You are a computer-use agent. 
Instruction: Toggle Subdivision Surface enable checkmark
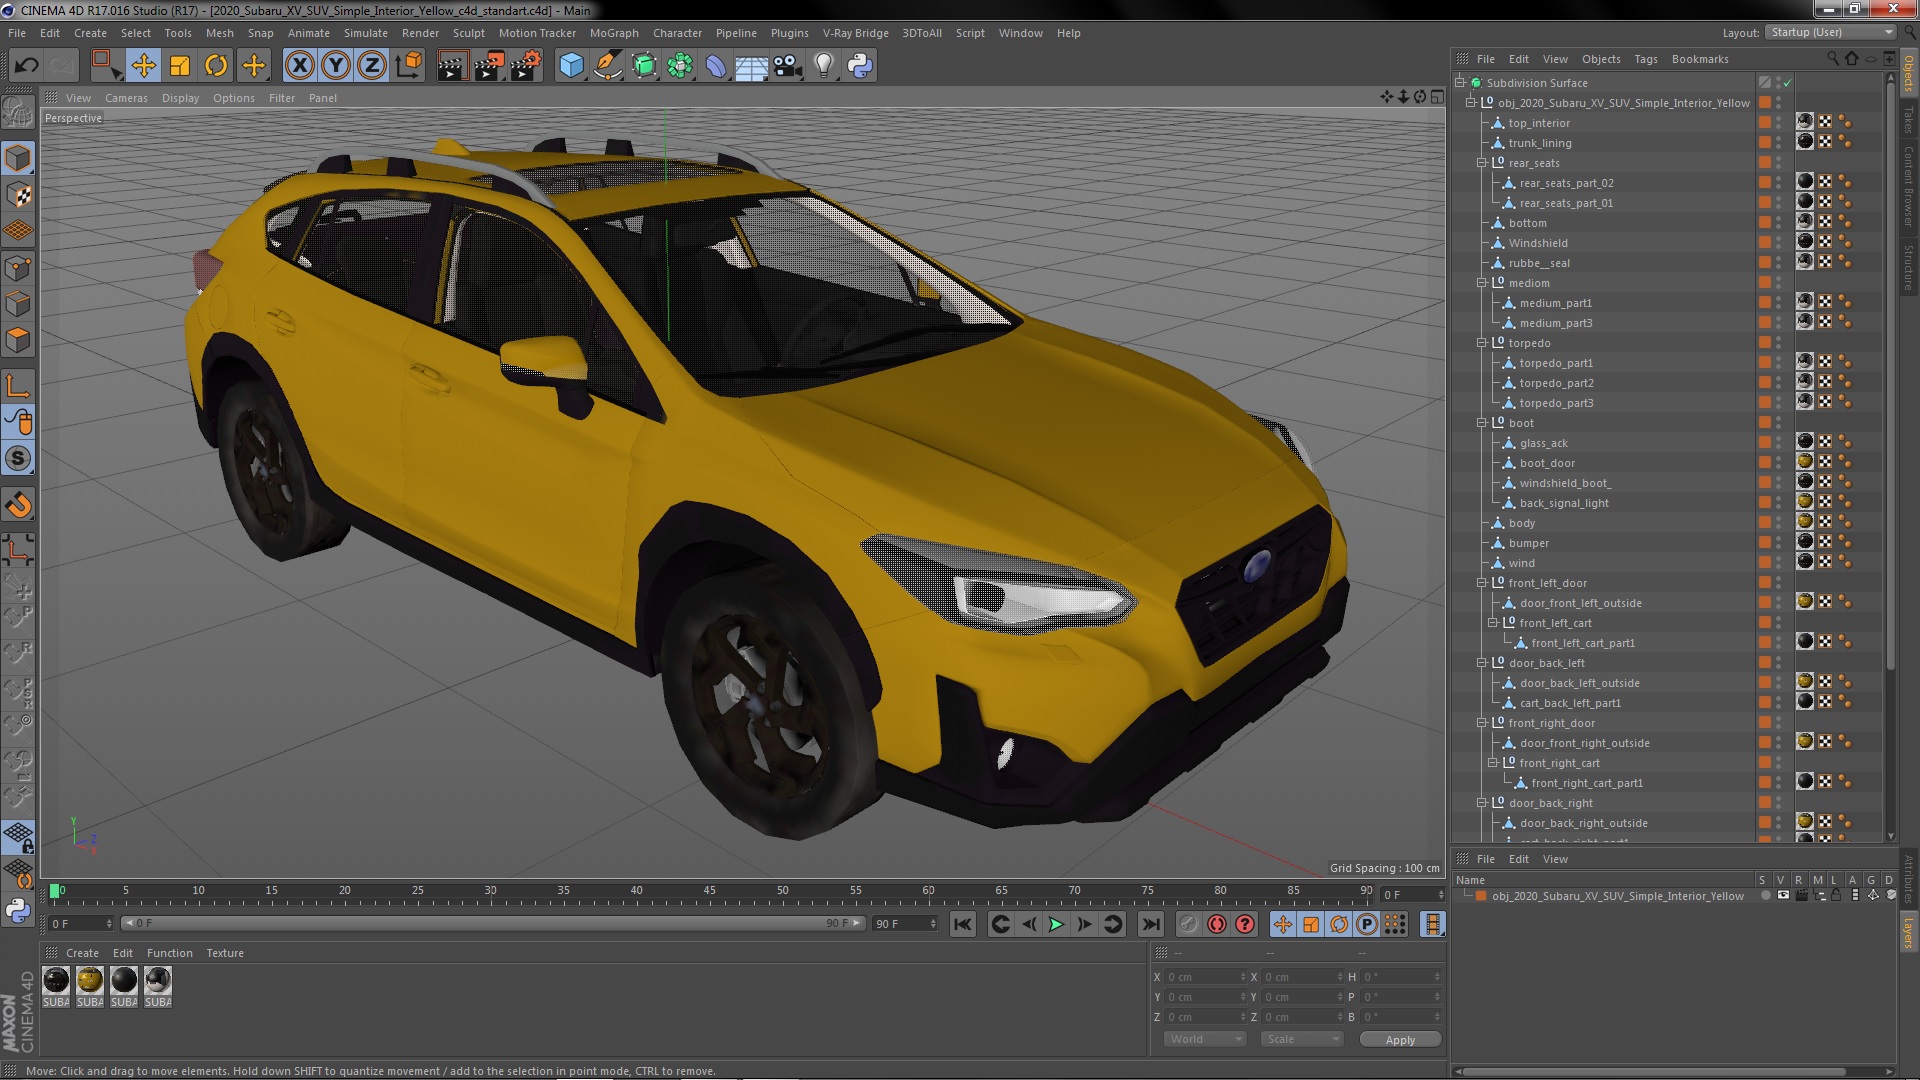pyautogui.click(x=1788, y=83)
